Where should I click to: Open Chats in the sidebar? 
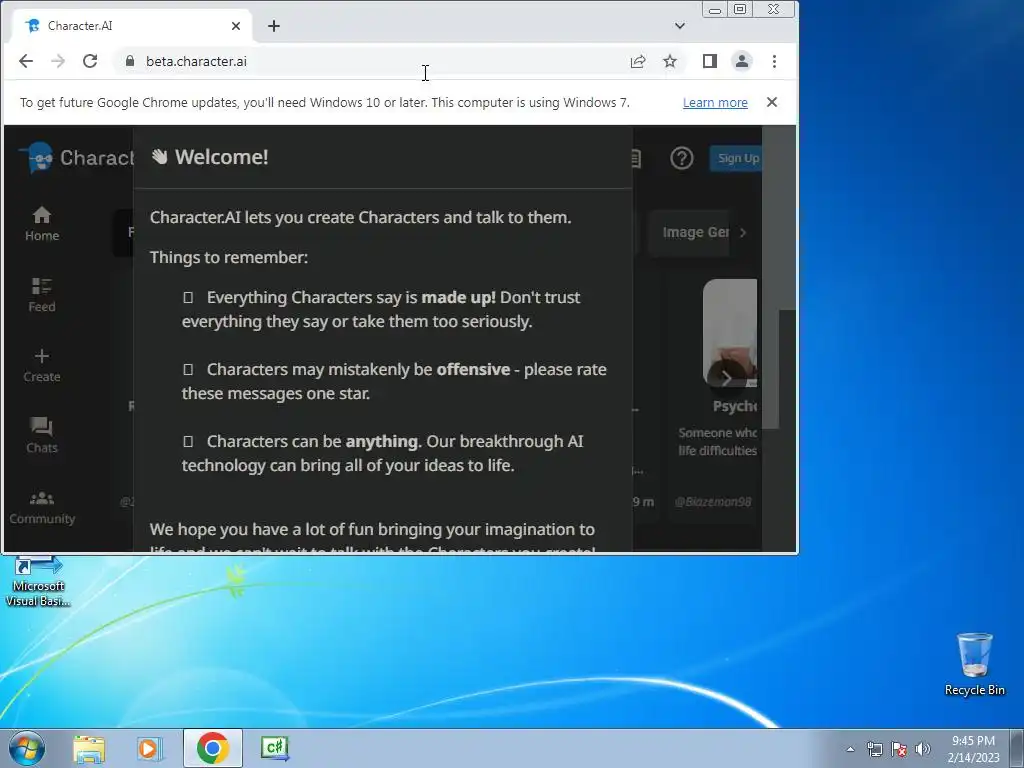click(x=42, y=436)
